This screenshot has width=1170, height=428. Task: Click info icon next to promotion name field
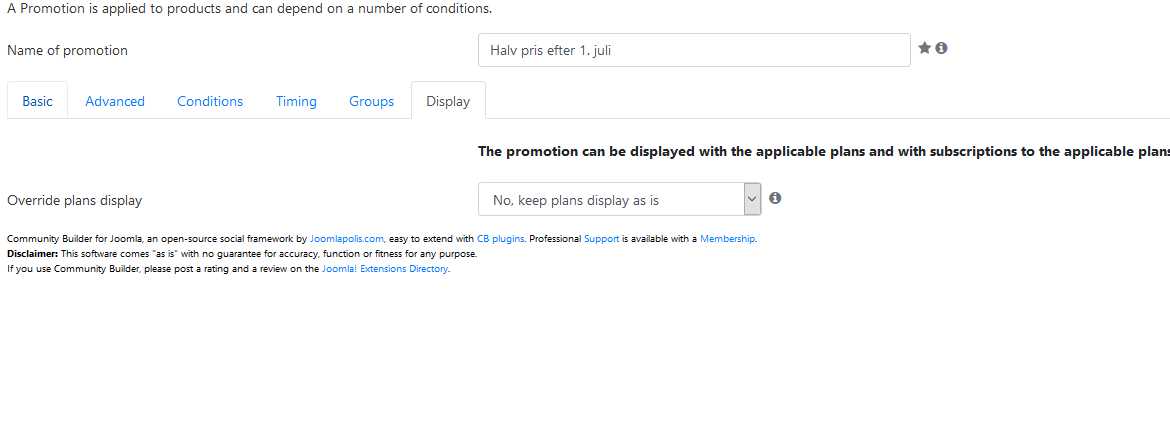pos(942,48)
